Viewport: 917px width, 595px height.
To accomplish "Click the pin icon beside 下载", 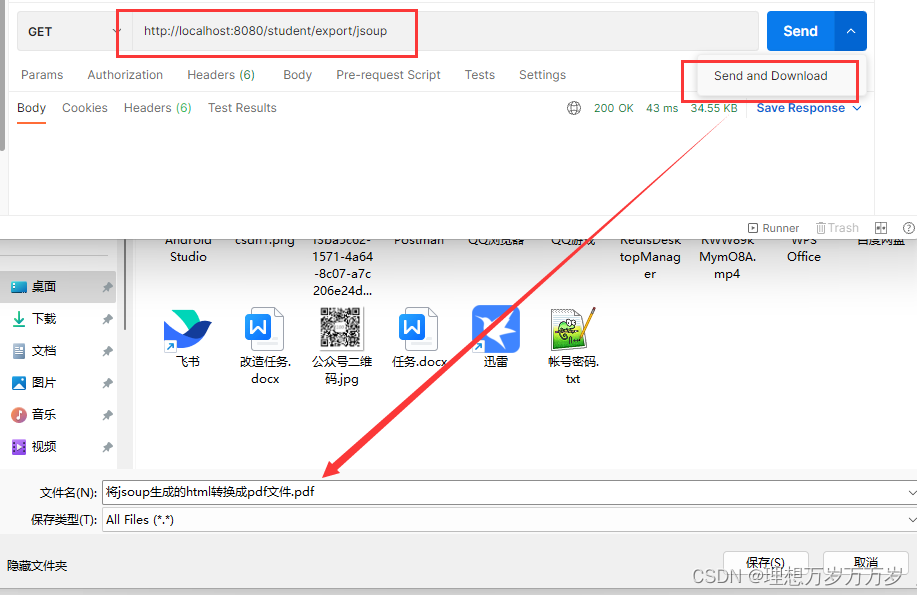I will (108, 319).
